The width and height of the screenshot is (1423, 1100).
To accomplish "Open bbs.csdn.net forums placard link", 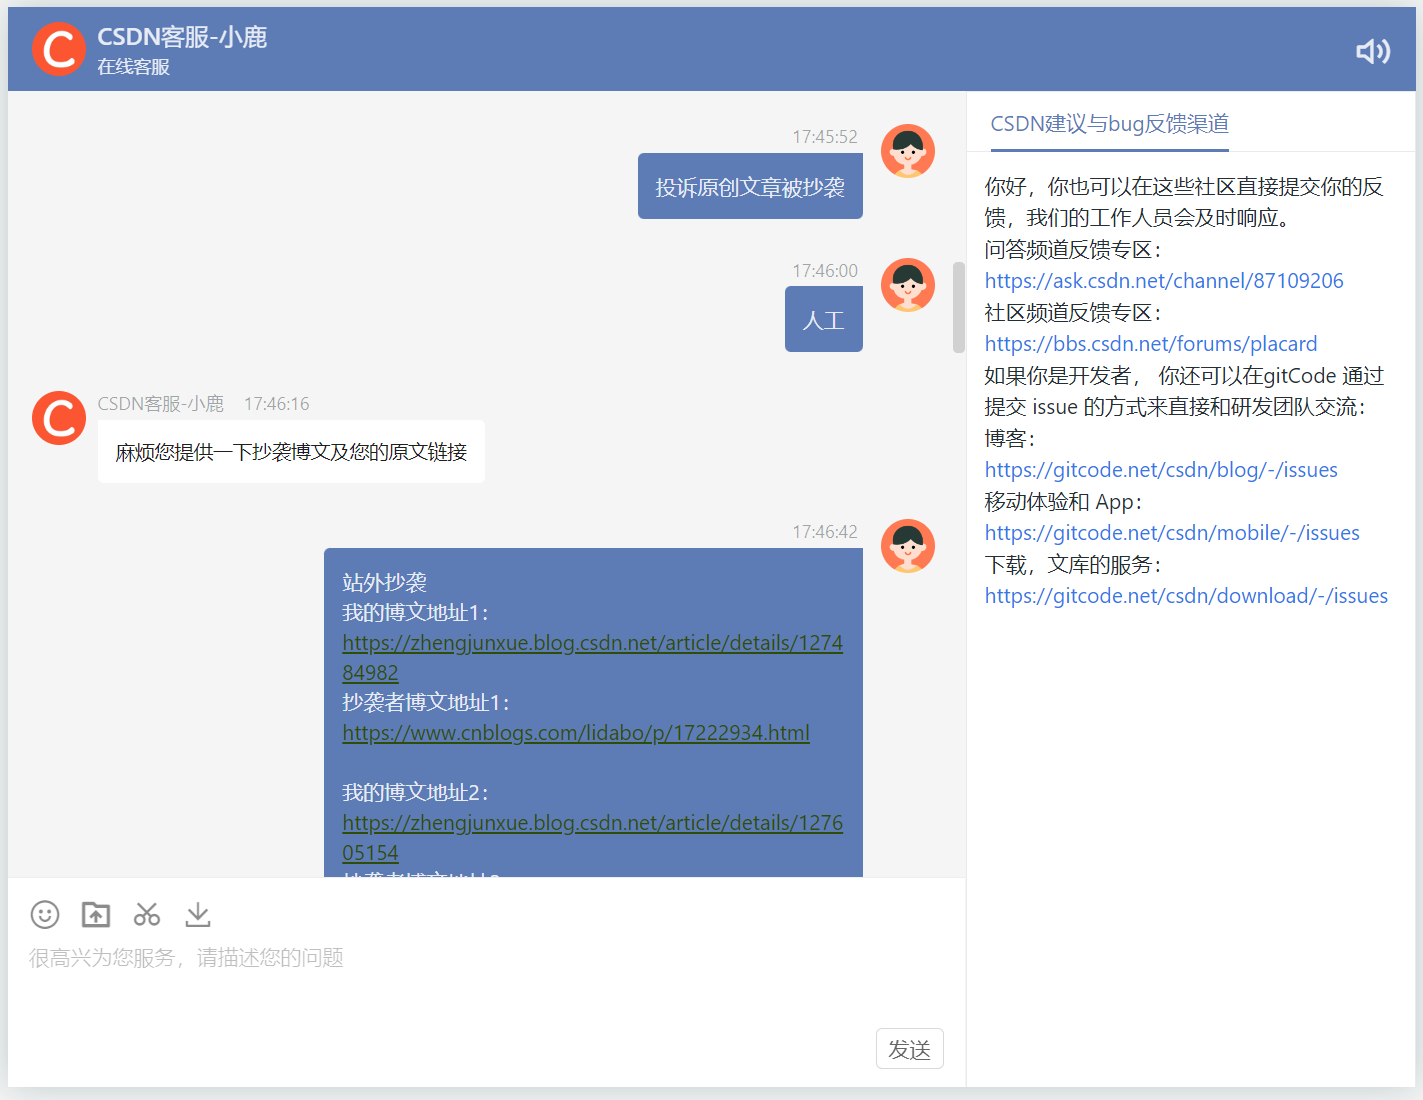I will click(1151, 344).
